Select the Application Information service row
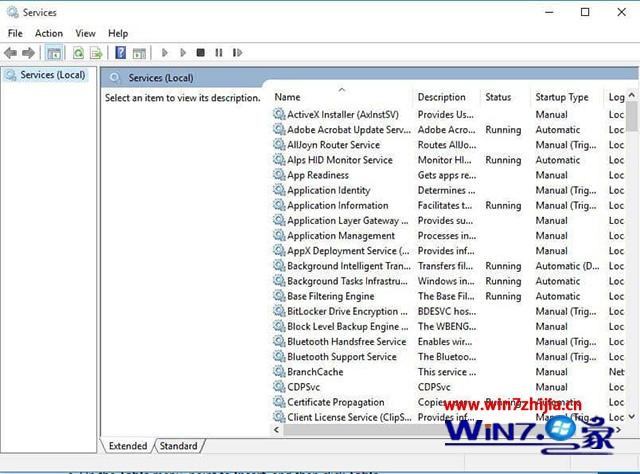The width and height of the screenshot is (640, 474). pyautogui.click(x=449, y=205)
